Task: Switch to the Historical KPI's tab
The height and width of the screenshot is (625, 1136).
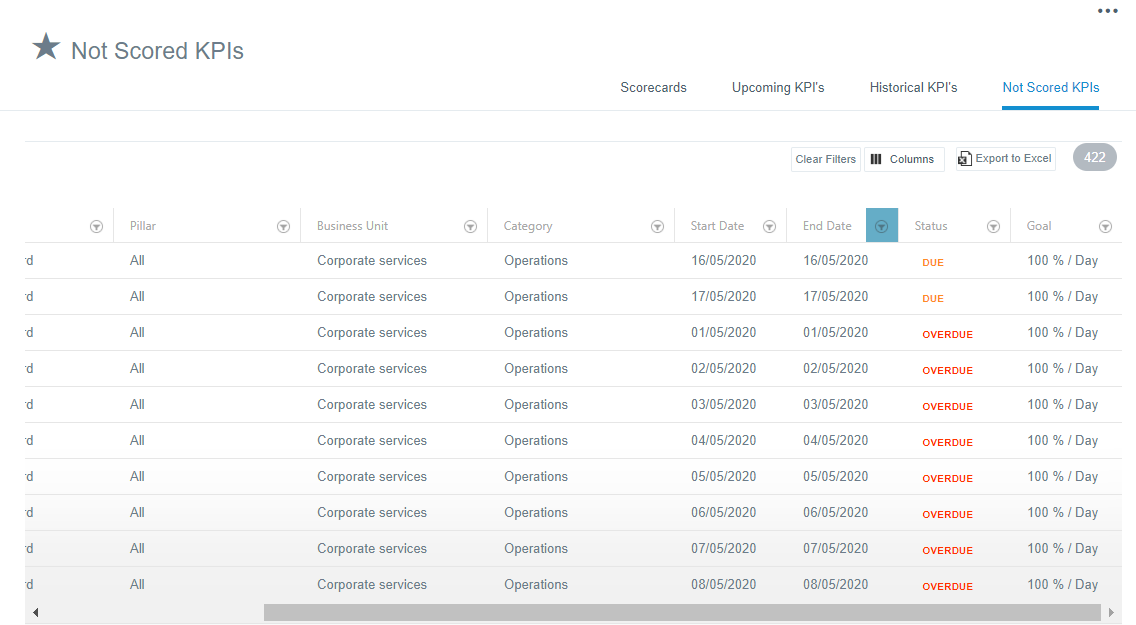Action: click(913, 88)
